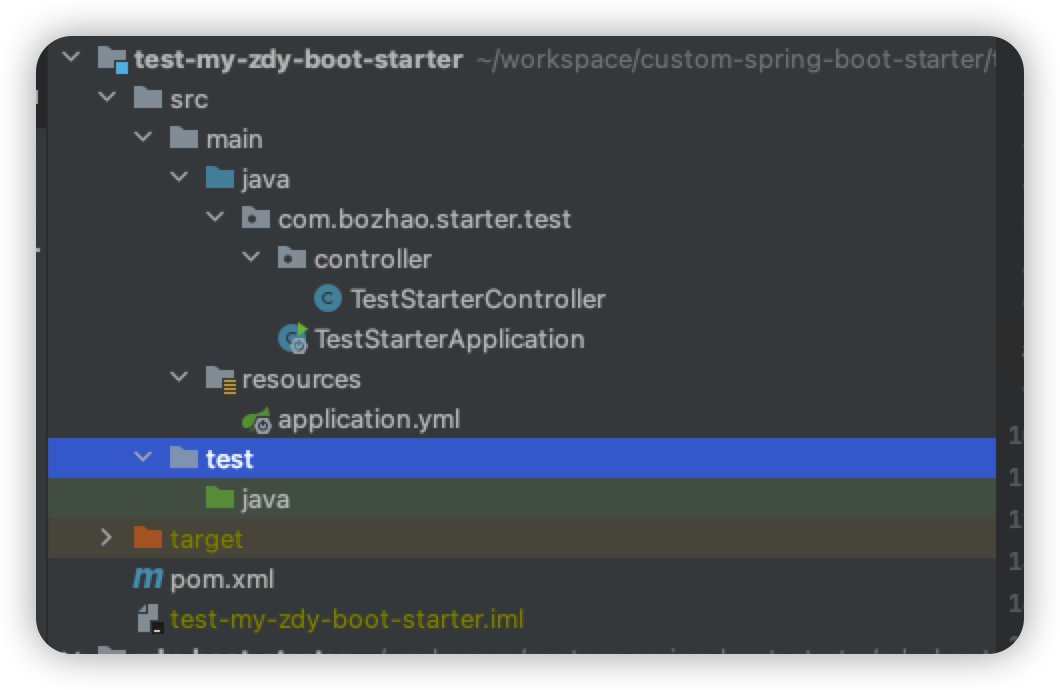
Task: Select the main folder label
Action: pyautogui.click(x=234, y=138)
